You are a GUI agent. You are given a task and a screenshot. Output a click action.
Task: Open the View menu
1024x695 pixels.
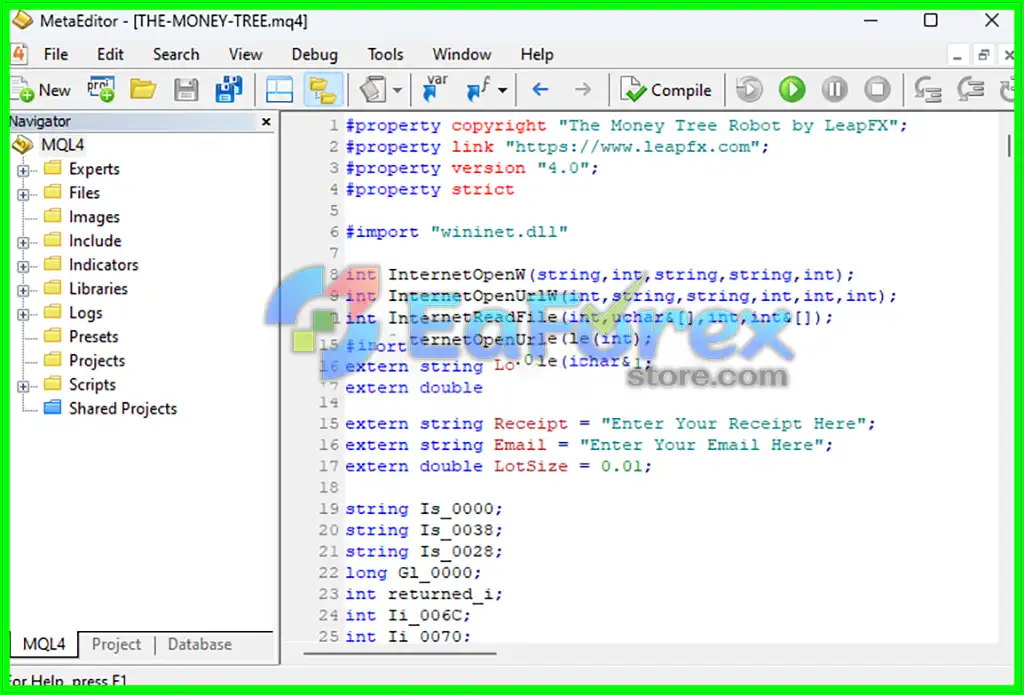(246, 54)
